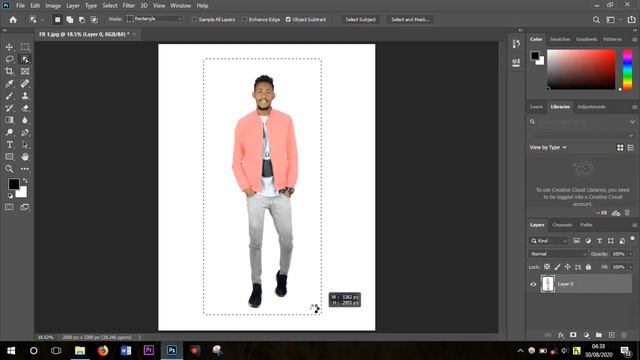Hide Layer 0 with the eye icon
640x360 pixels.
pos(533,284)
